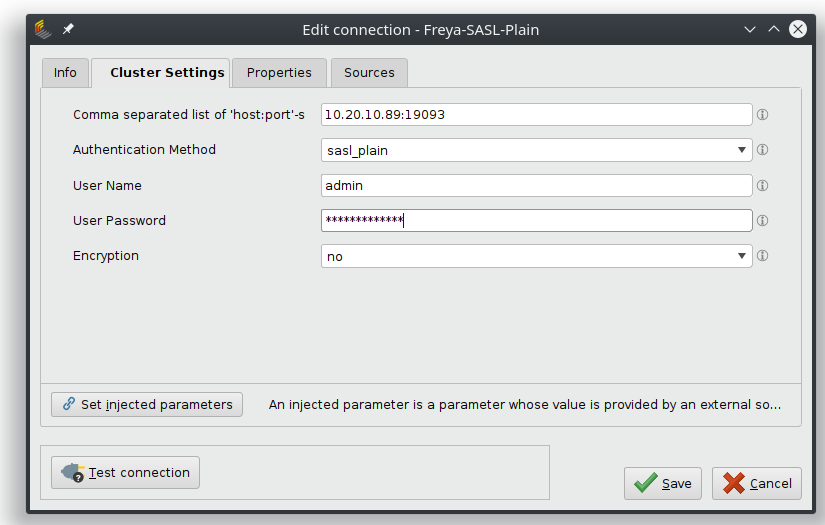Close the Edit connection dialog
The width and height of the screenshot is (825, 525).
(x=798, y=29)
